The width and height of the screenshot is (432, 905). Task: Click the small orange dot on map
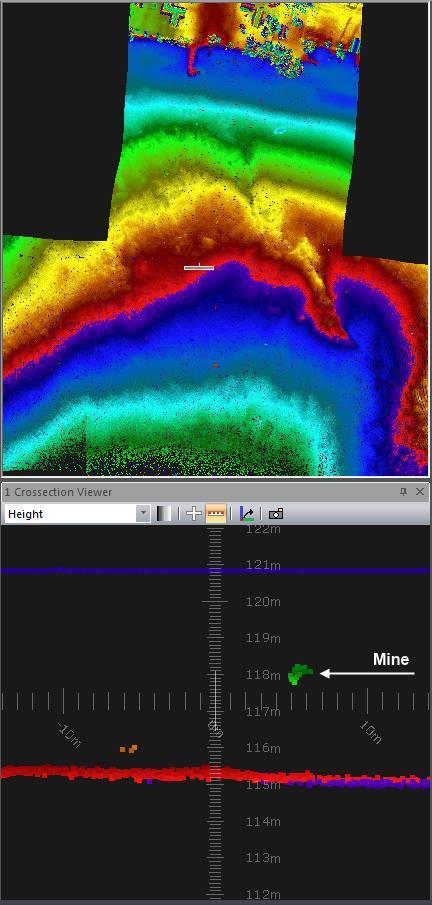click(216, 365)
